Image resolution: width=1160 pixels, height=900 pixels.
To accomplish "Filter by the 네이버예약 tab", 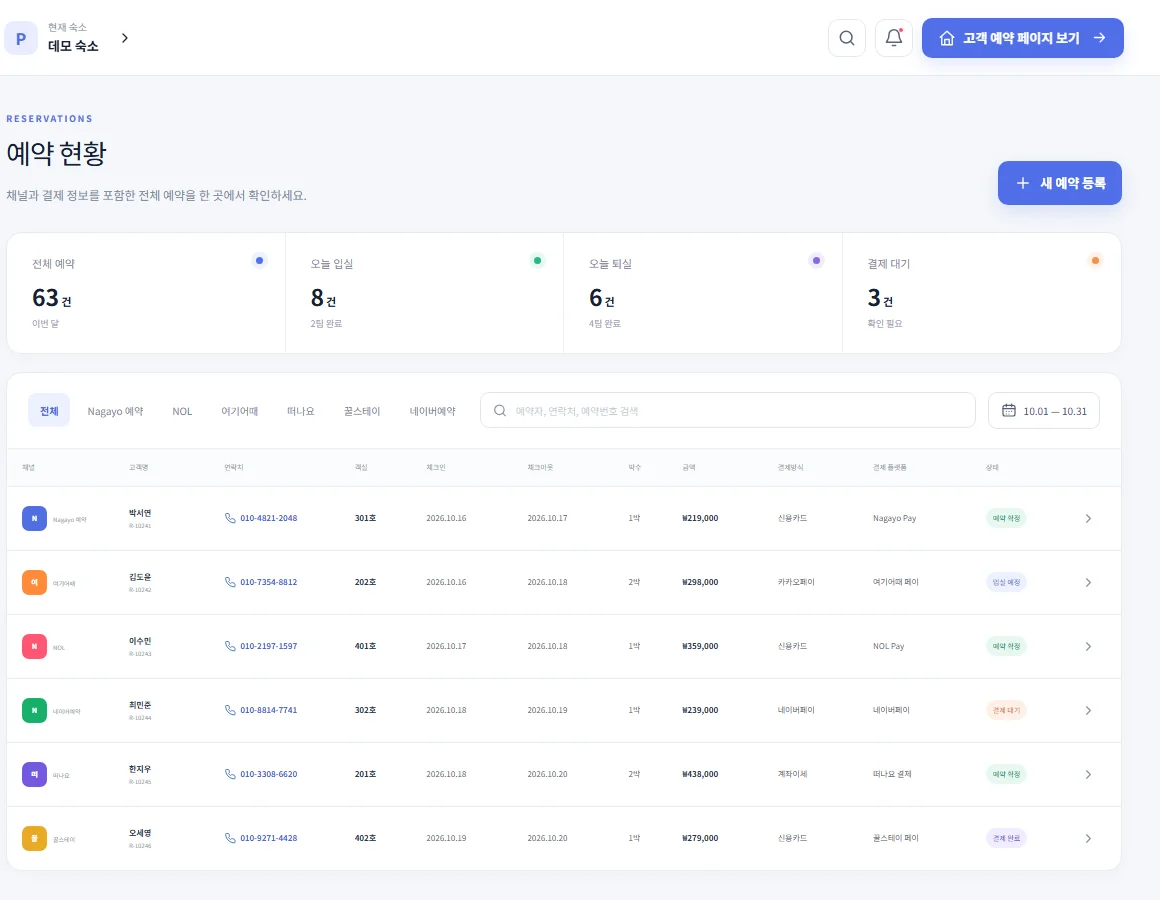I will coord(433,411).
